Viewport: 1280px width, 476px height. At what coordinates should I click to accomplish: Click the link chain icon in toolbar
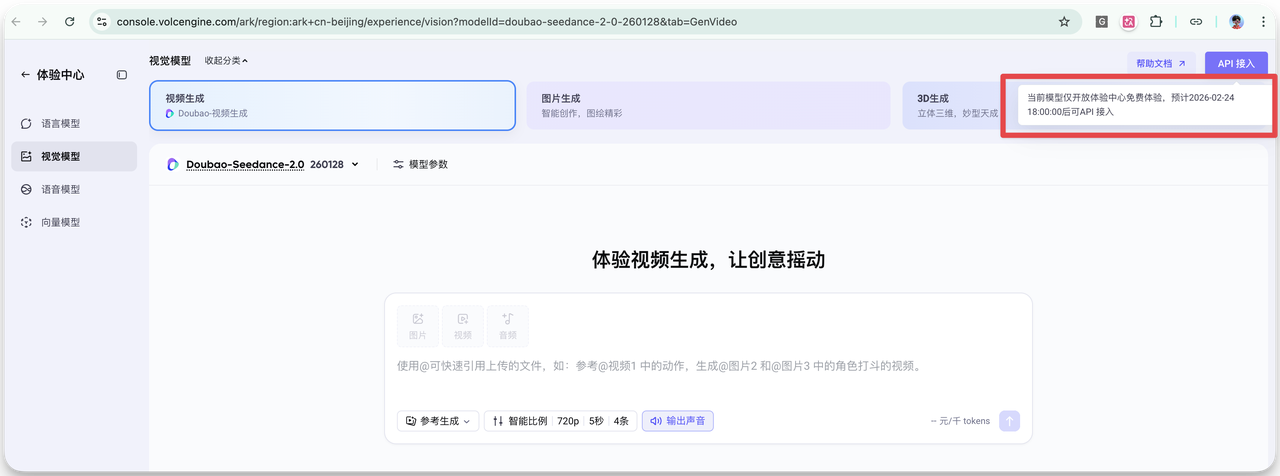(1196, 21)
